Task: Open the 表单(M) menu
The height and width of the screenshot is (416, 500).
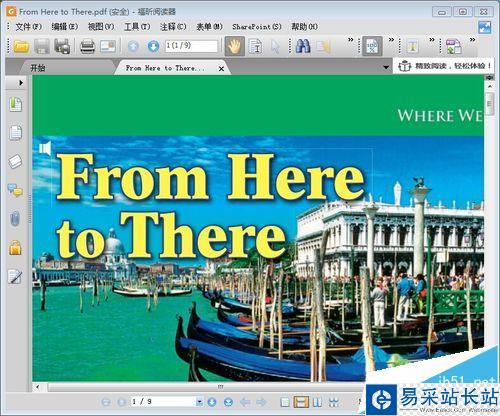Action: coord(209,27)
